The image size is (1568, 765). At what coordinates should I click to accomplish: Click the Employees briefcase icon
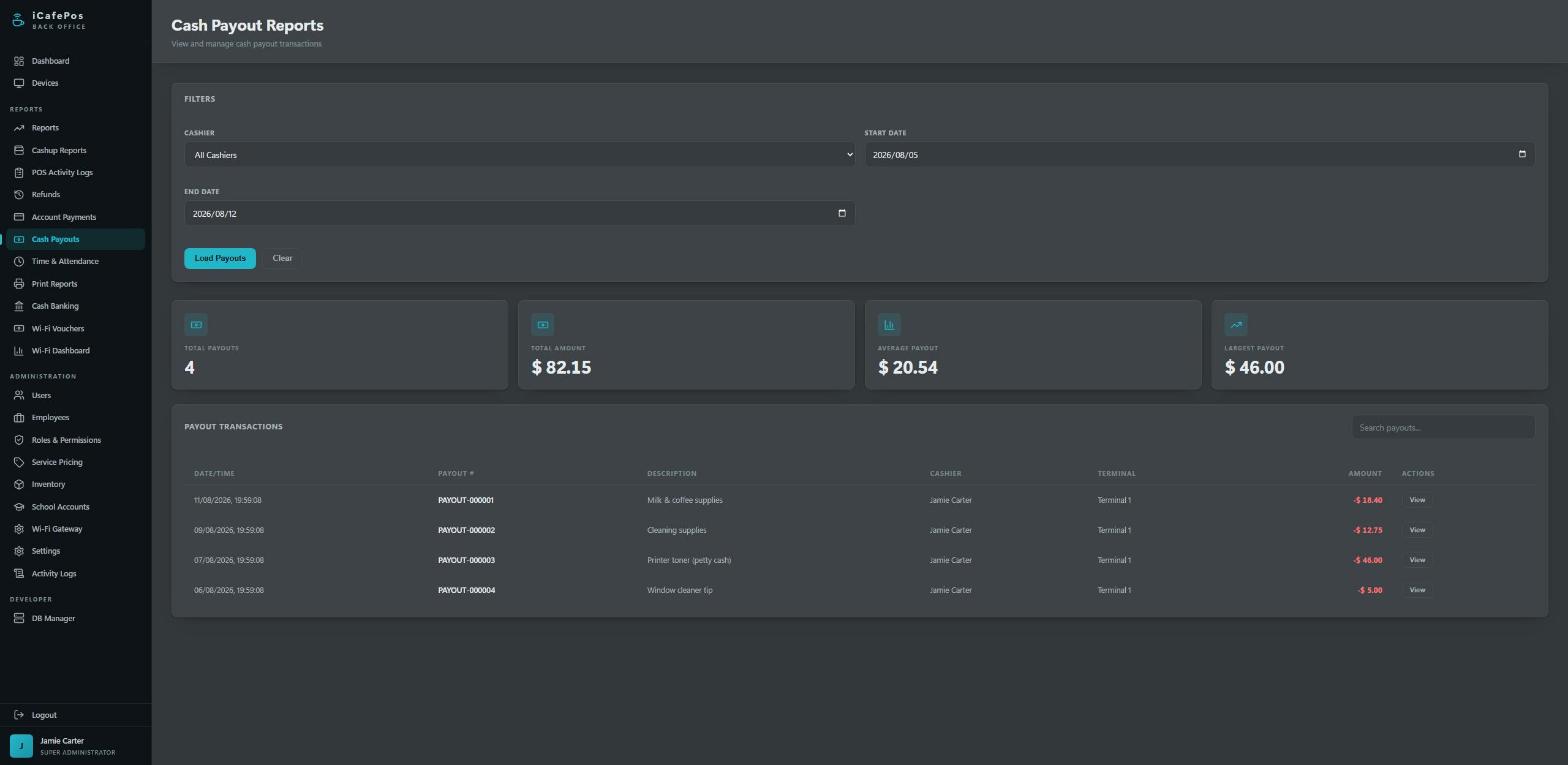click(x=19, y=417)
